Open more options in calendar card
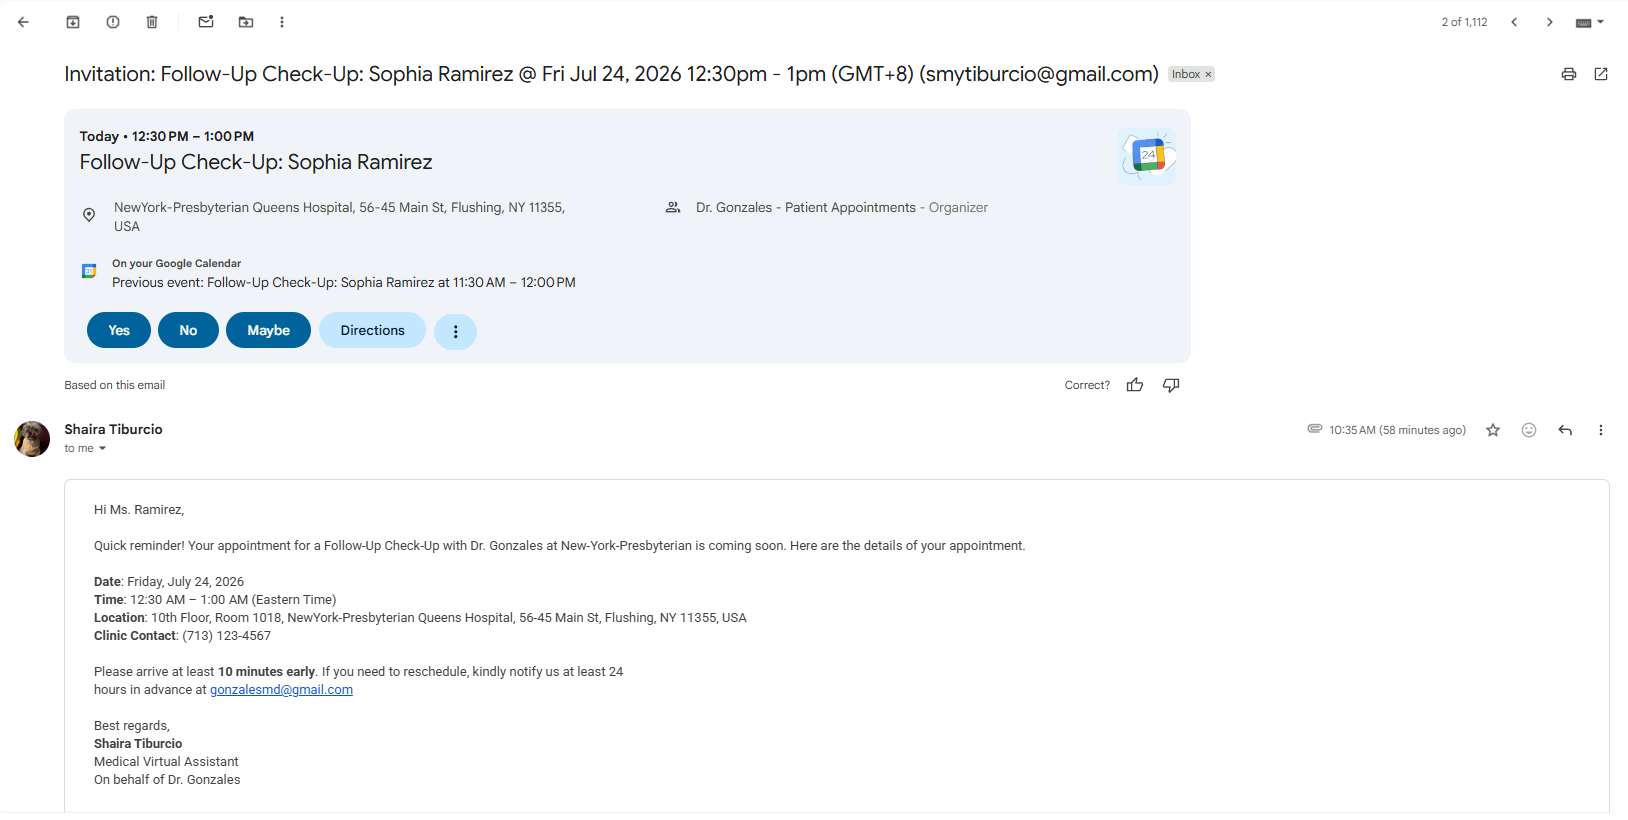Screen dimensions: 1628x820 [x=456, y=331]
